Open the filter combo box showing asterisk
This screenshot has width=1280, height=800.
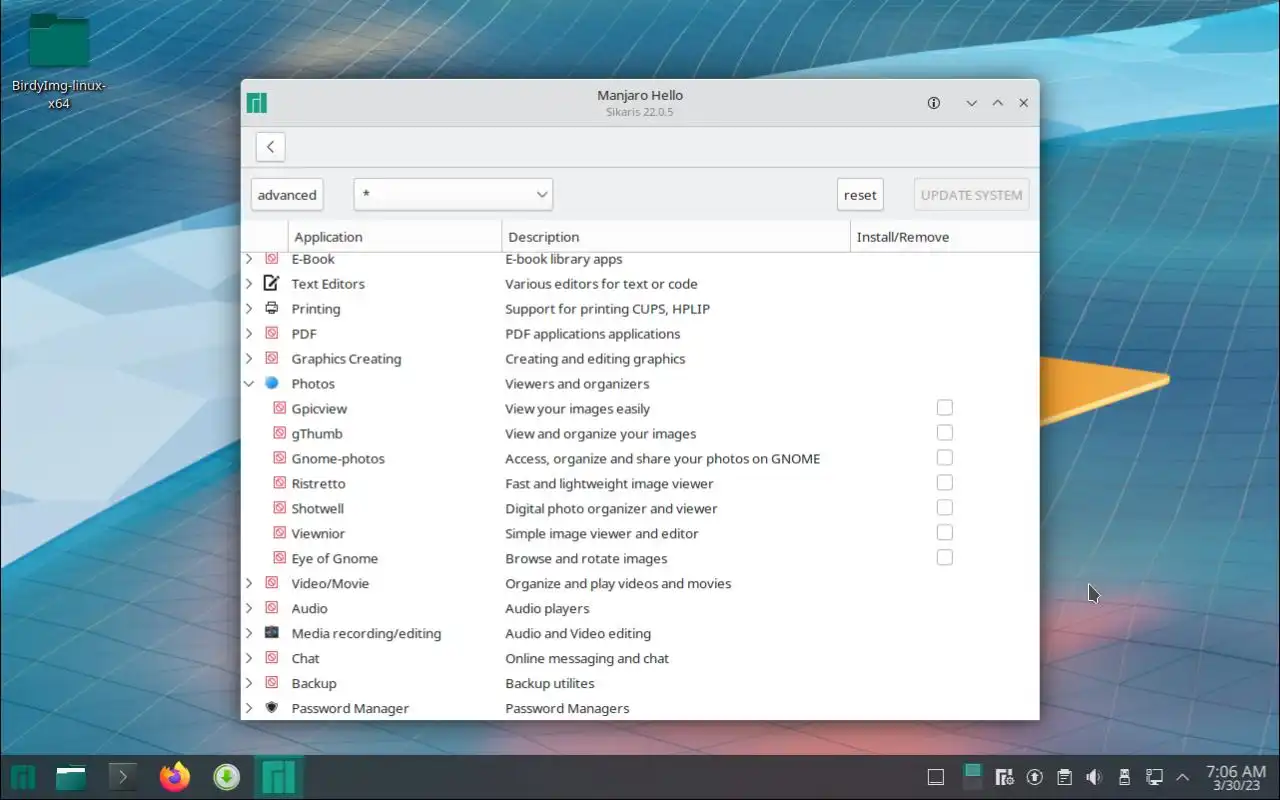click(453, 194)
